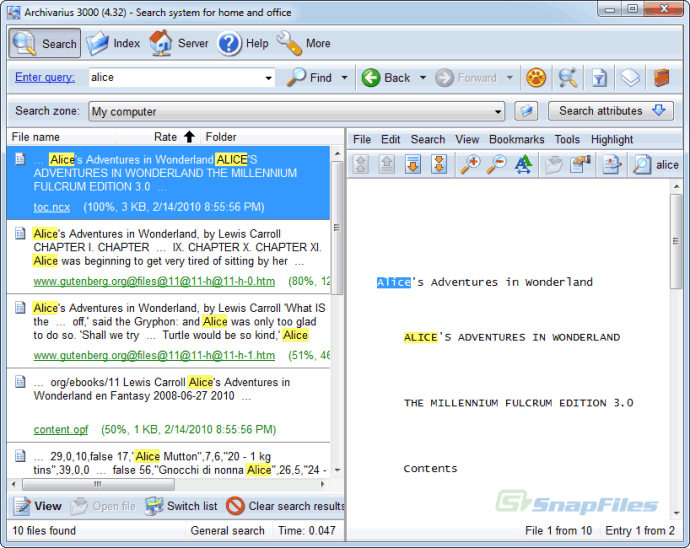Zoom in with magnifier plus icon

tap(470, 165)
